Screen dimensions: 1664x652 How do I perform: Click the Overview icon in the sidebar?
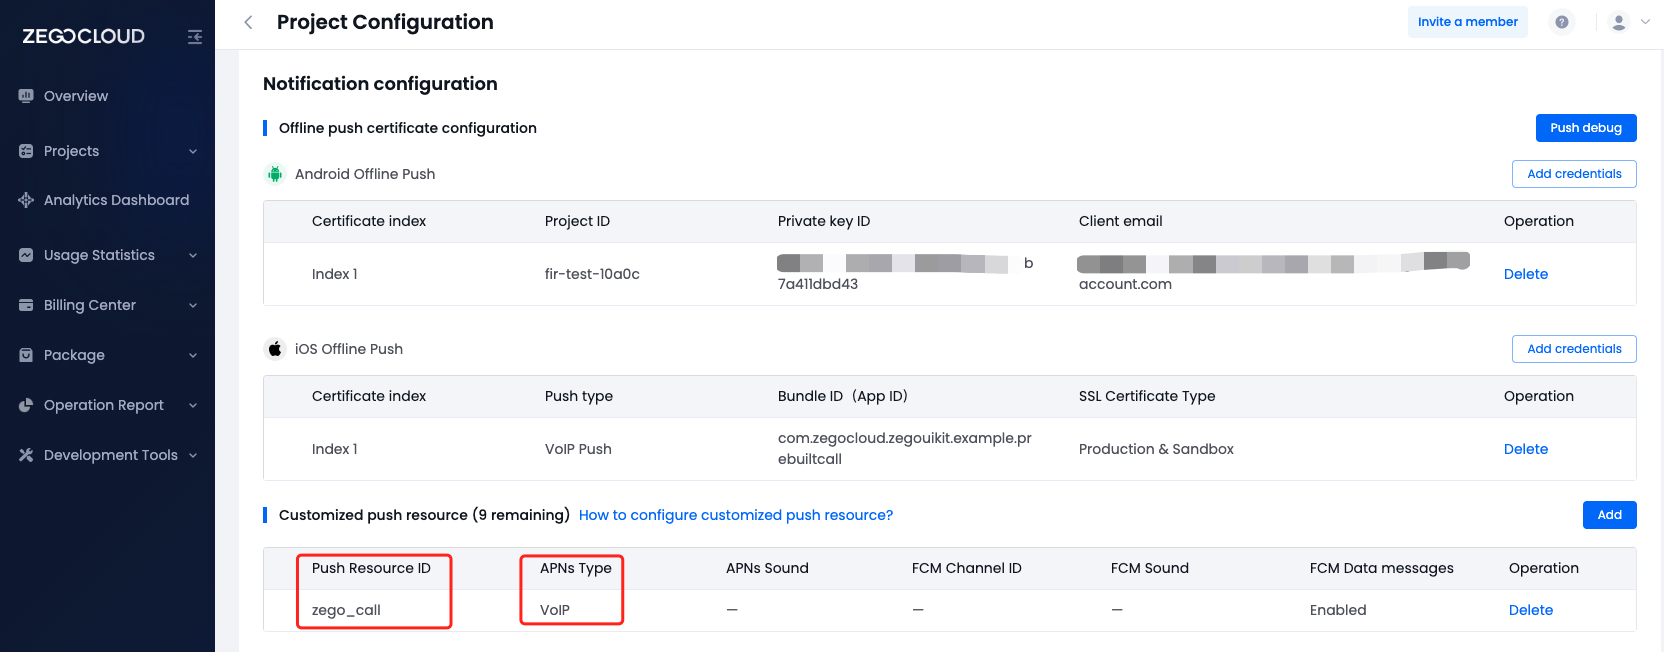[26, 96]
